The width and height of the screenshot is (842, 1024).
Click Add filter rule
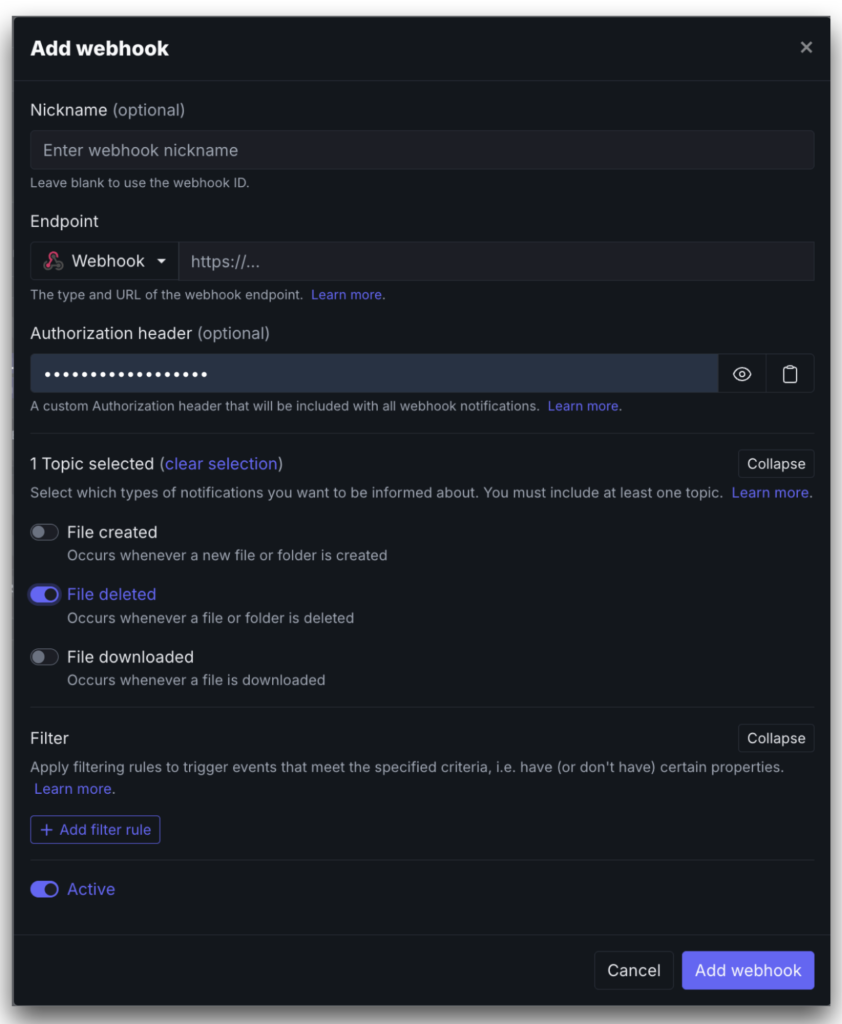click(95, 829)
